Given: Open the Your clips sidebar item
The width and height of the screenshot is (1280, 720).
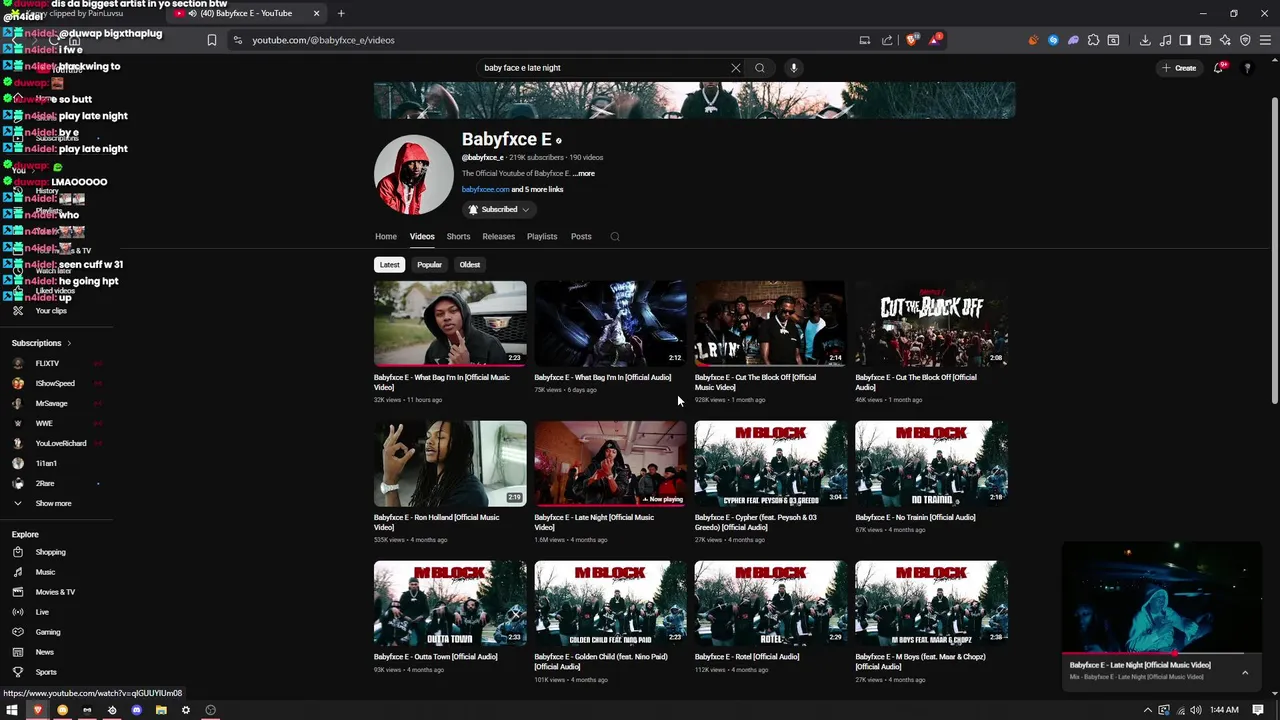Looking at the screenshot, I should coord(50,311).
